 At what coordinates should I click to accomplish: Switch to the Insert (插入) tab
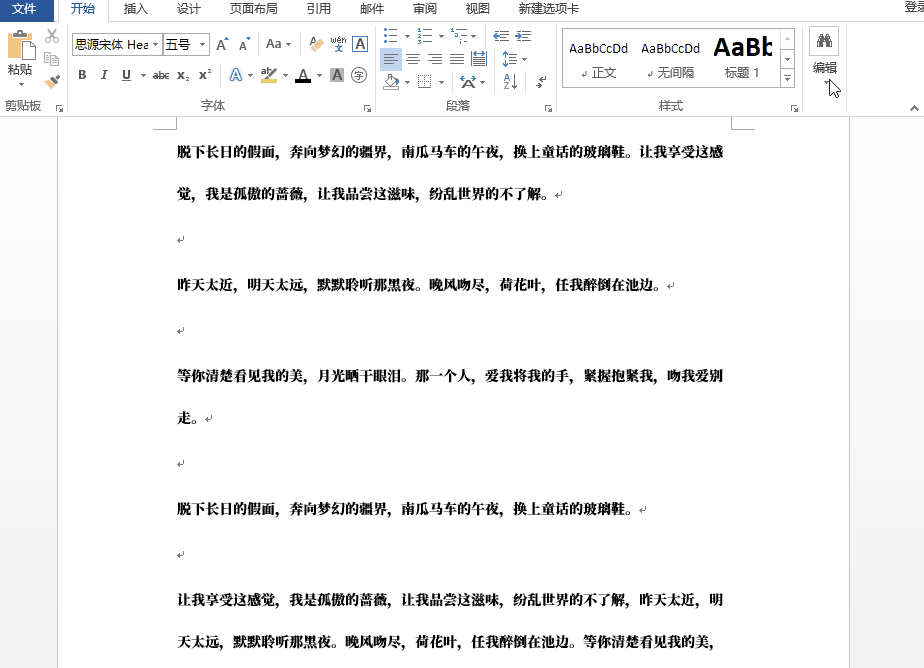tap(136, 9)
